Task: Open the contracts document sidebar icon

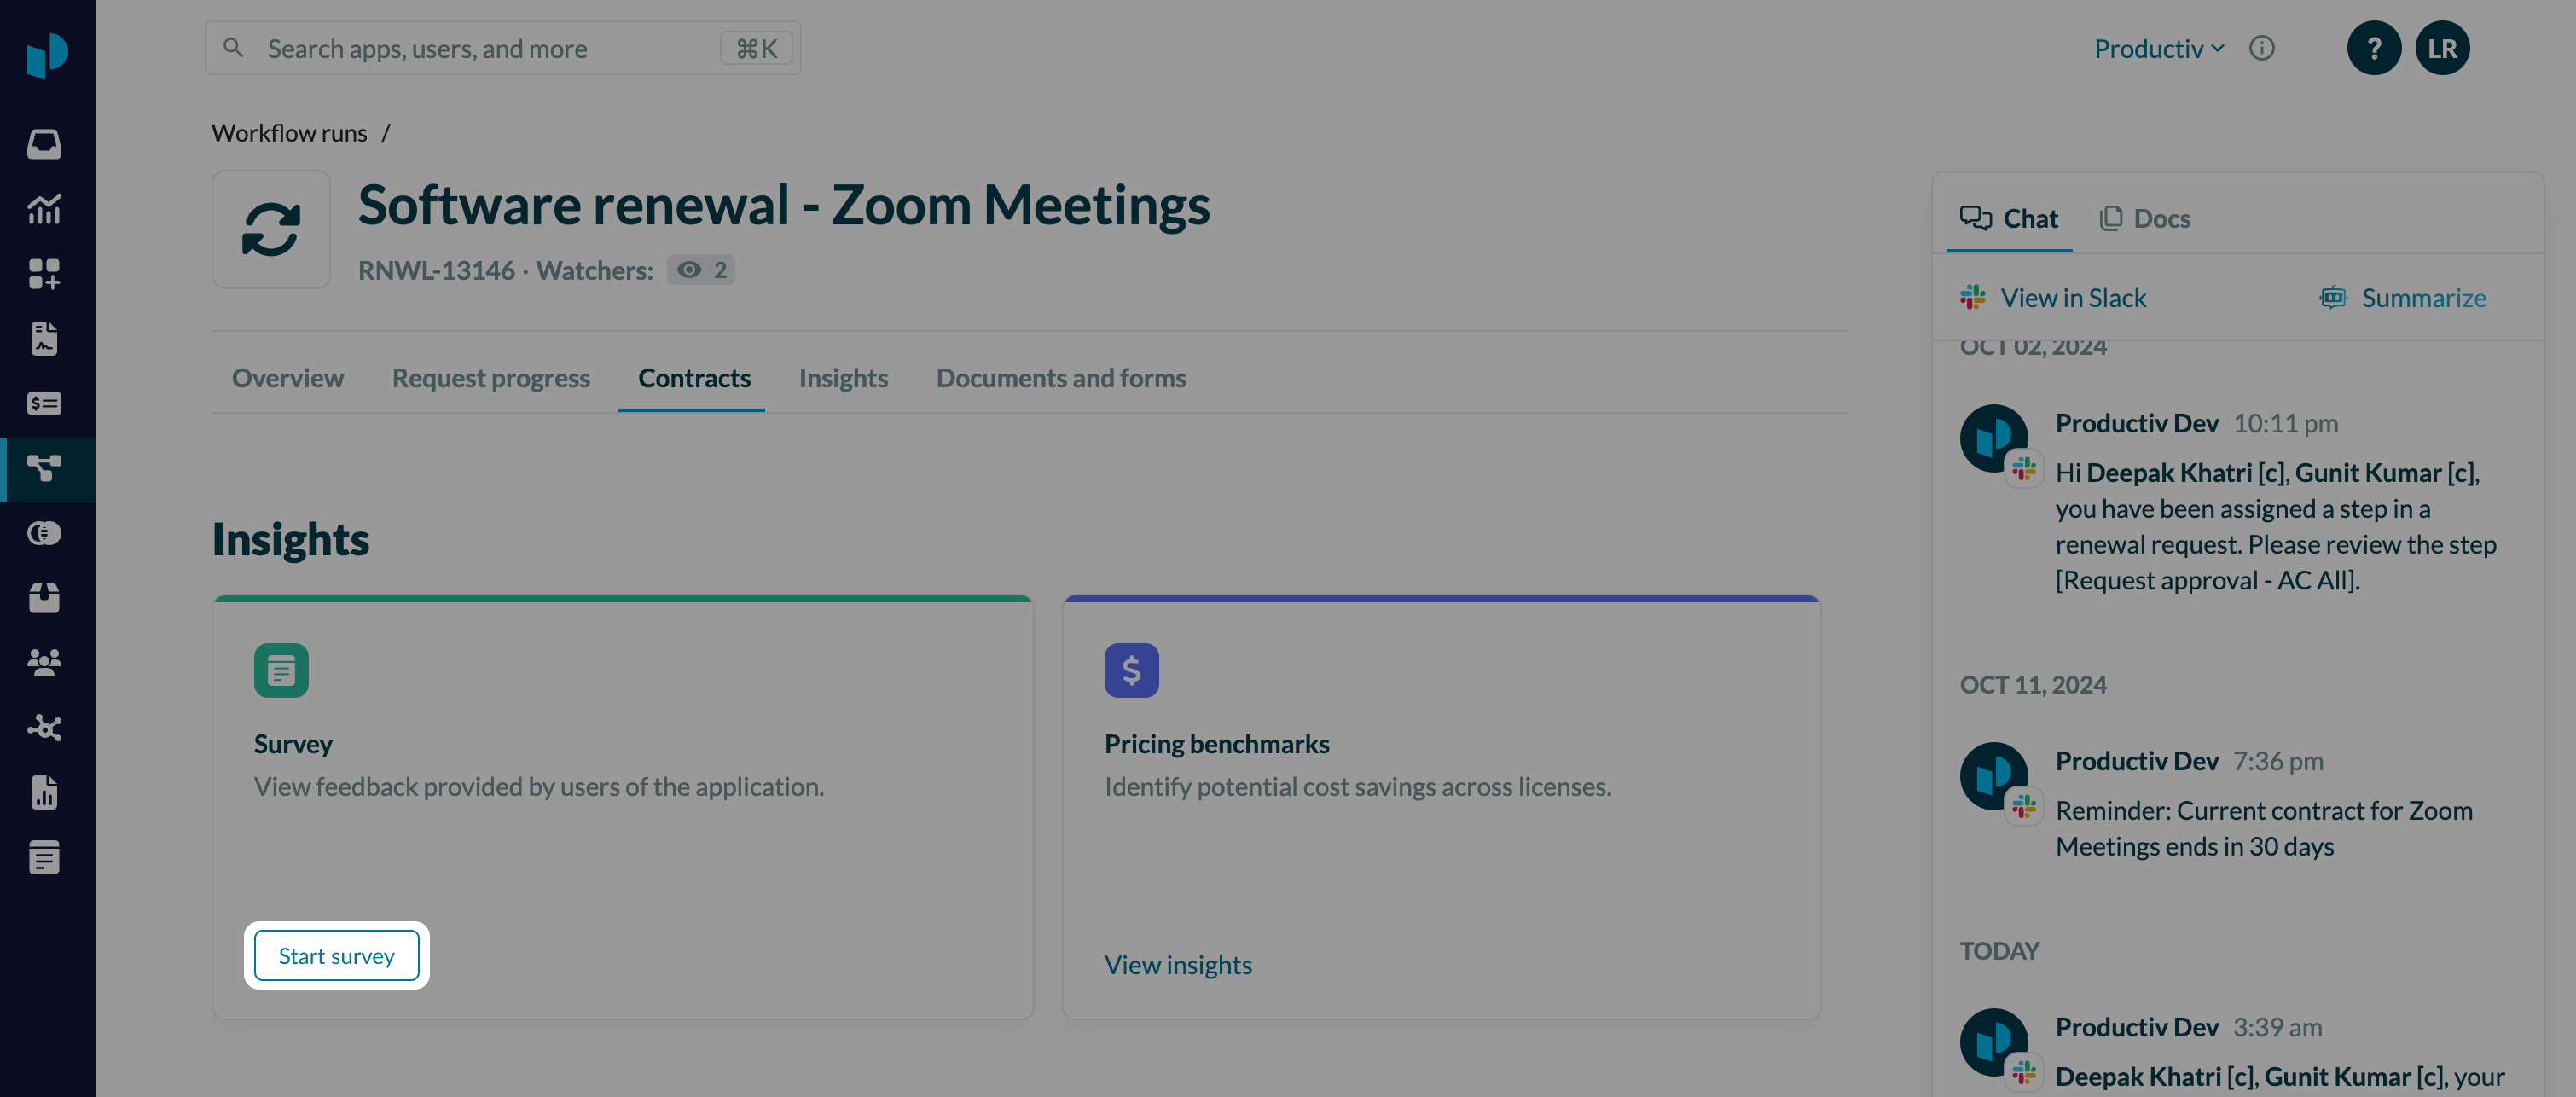Action: click(44, 339)
